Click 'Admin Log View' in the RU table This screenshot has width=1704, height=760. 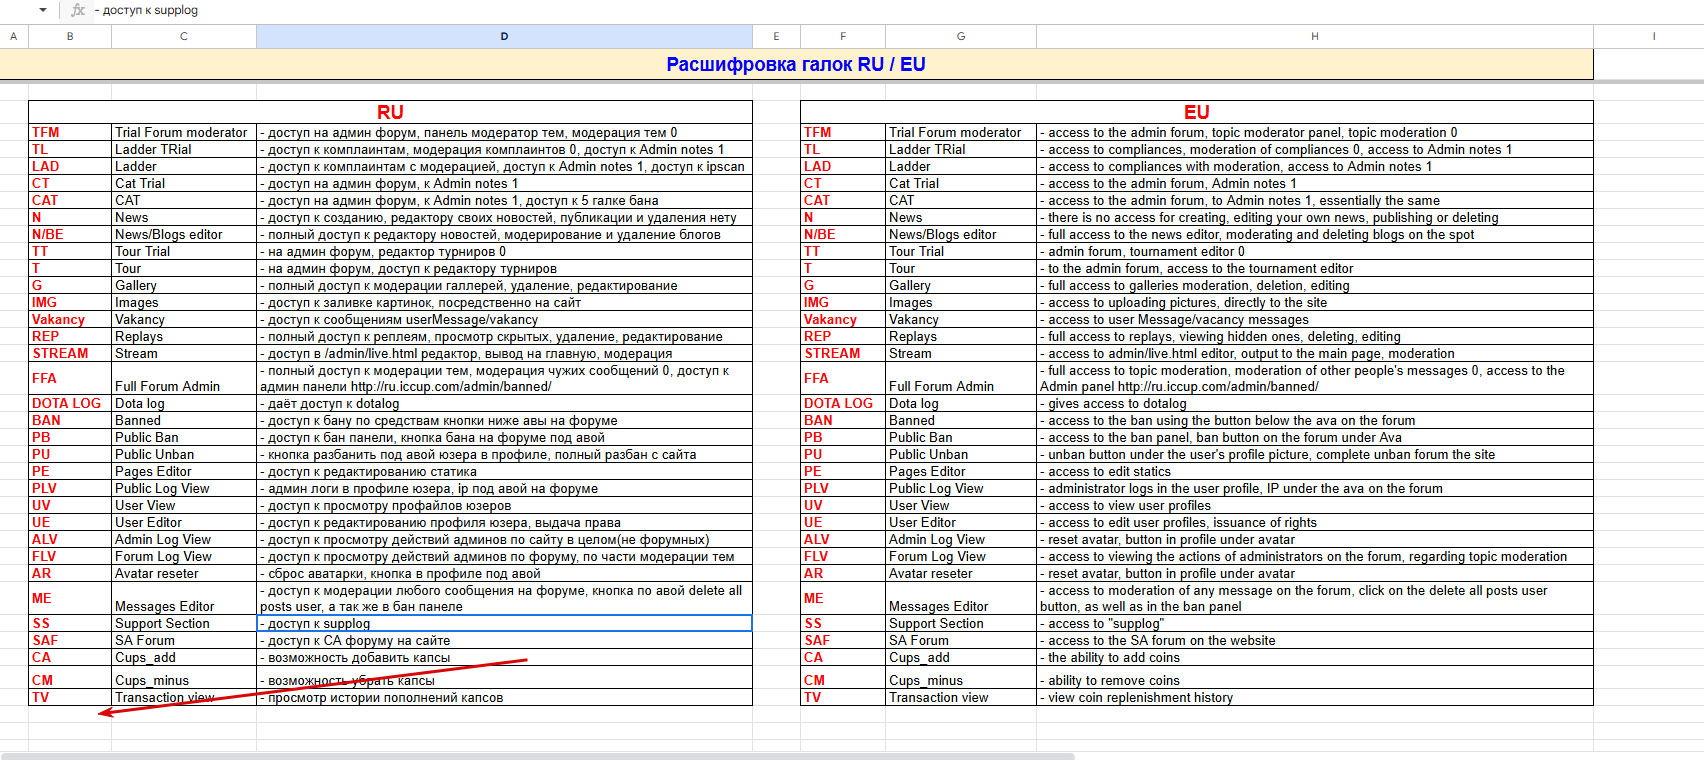click(163, 539)
